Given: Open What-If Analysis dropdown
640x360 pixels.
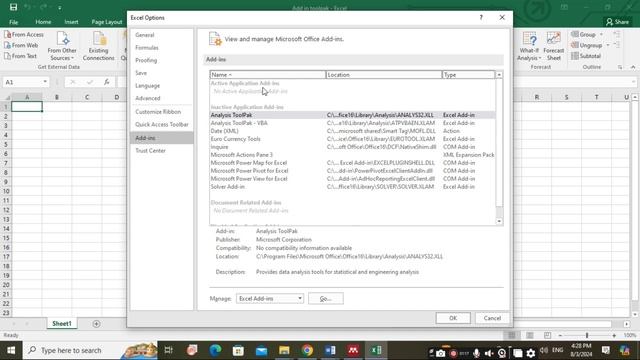Looking at the screenshot, I should click(x=529, y=46).
